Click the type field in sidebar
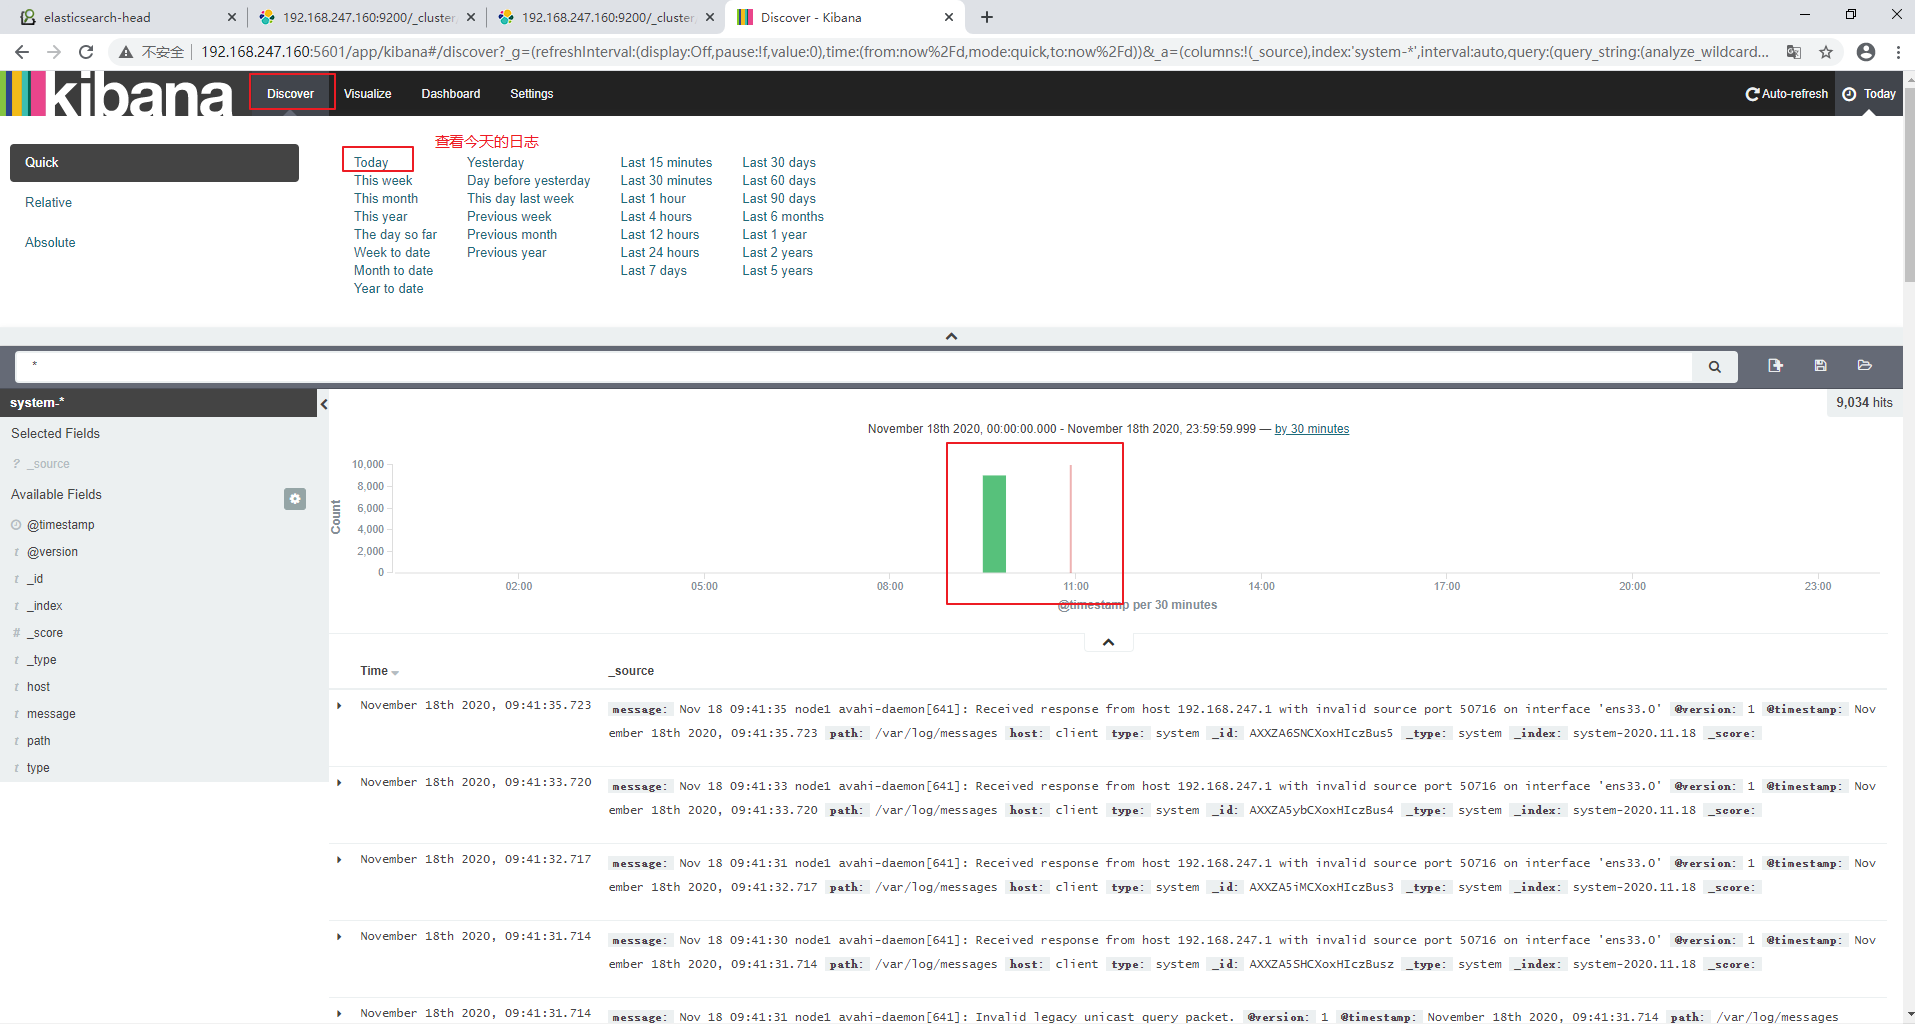The height and width of the screenshot is (1024, 1915). pyautogui.click(x=38, y=768)
